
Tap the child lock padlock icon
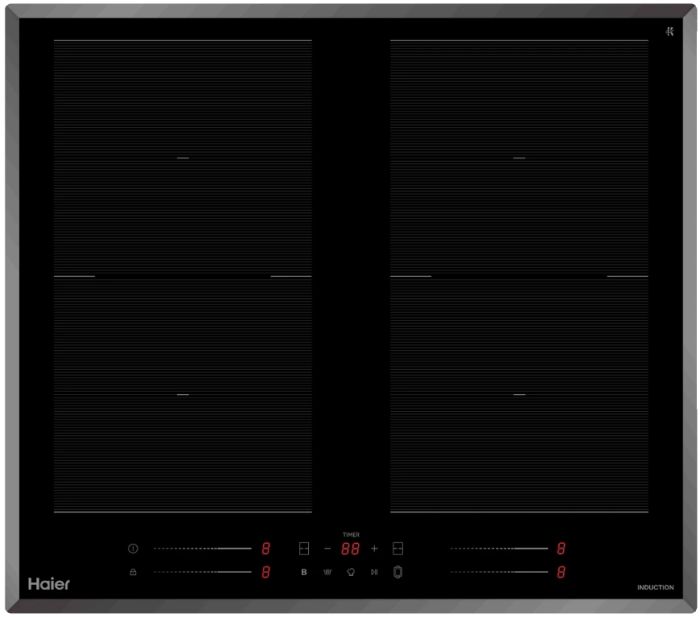pos(132,572)
